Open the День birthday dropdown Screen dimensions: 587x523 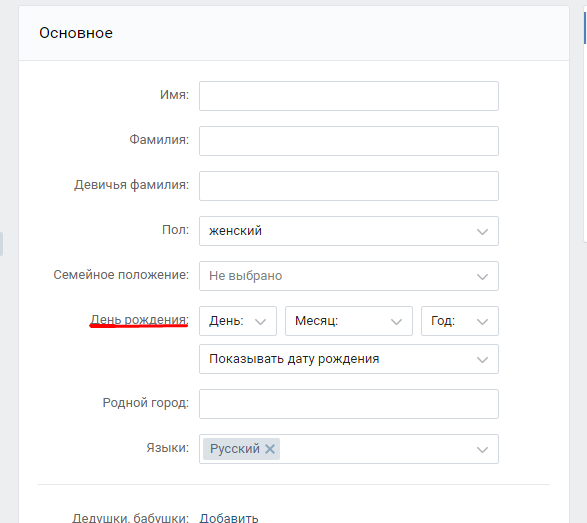(238, 321)
